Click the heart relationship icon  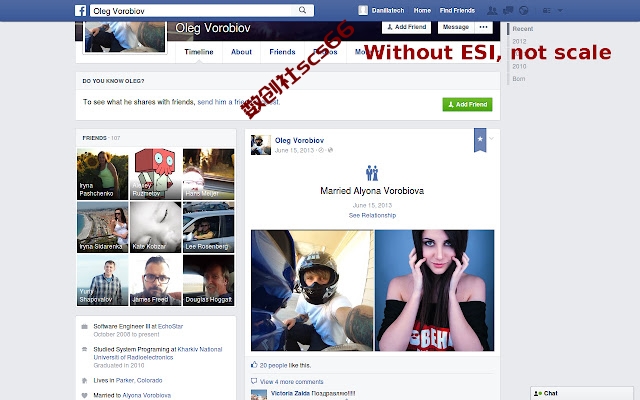point(84,395)
